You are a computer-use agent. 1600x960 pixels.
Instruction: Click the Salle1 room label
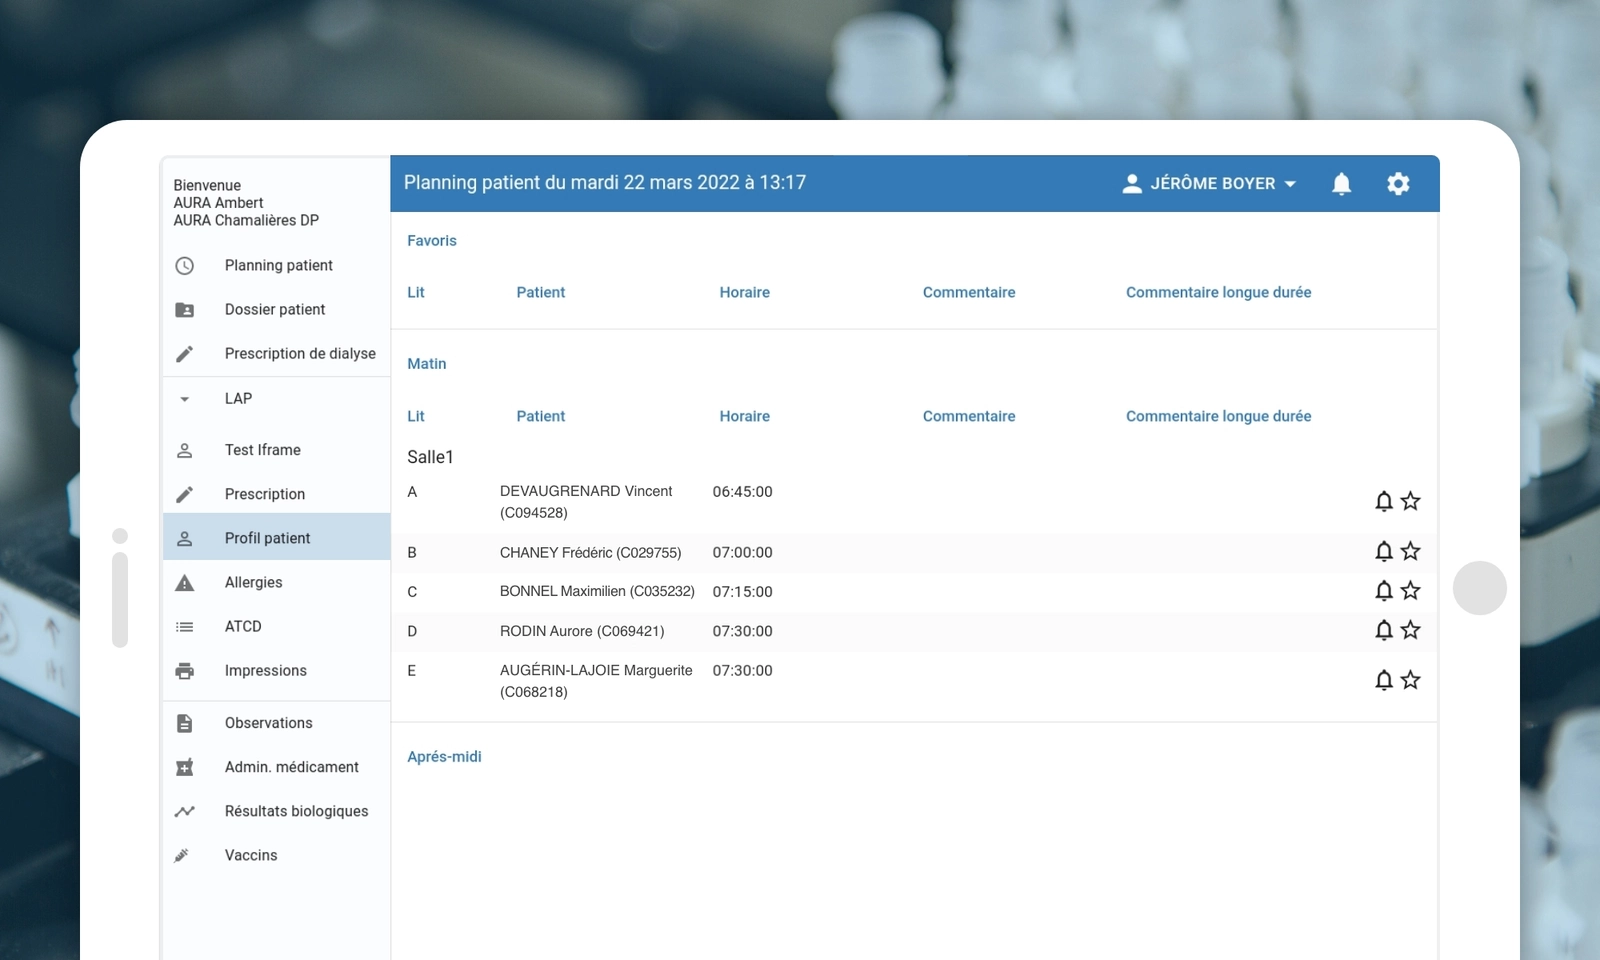pyautogui.click(x=430, y=458)
